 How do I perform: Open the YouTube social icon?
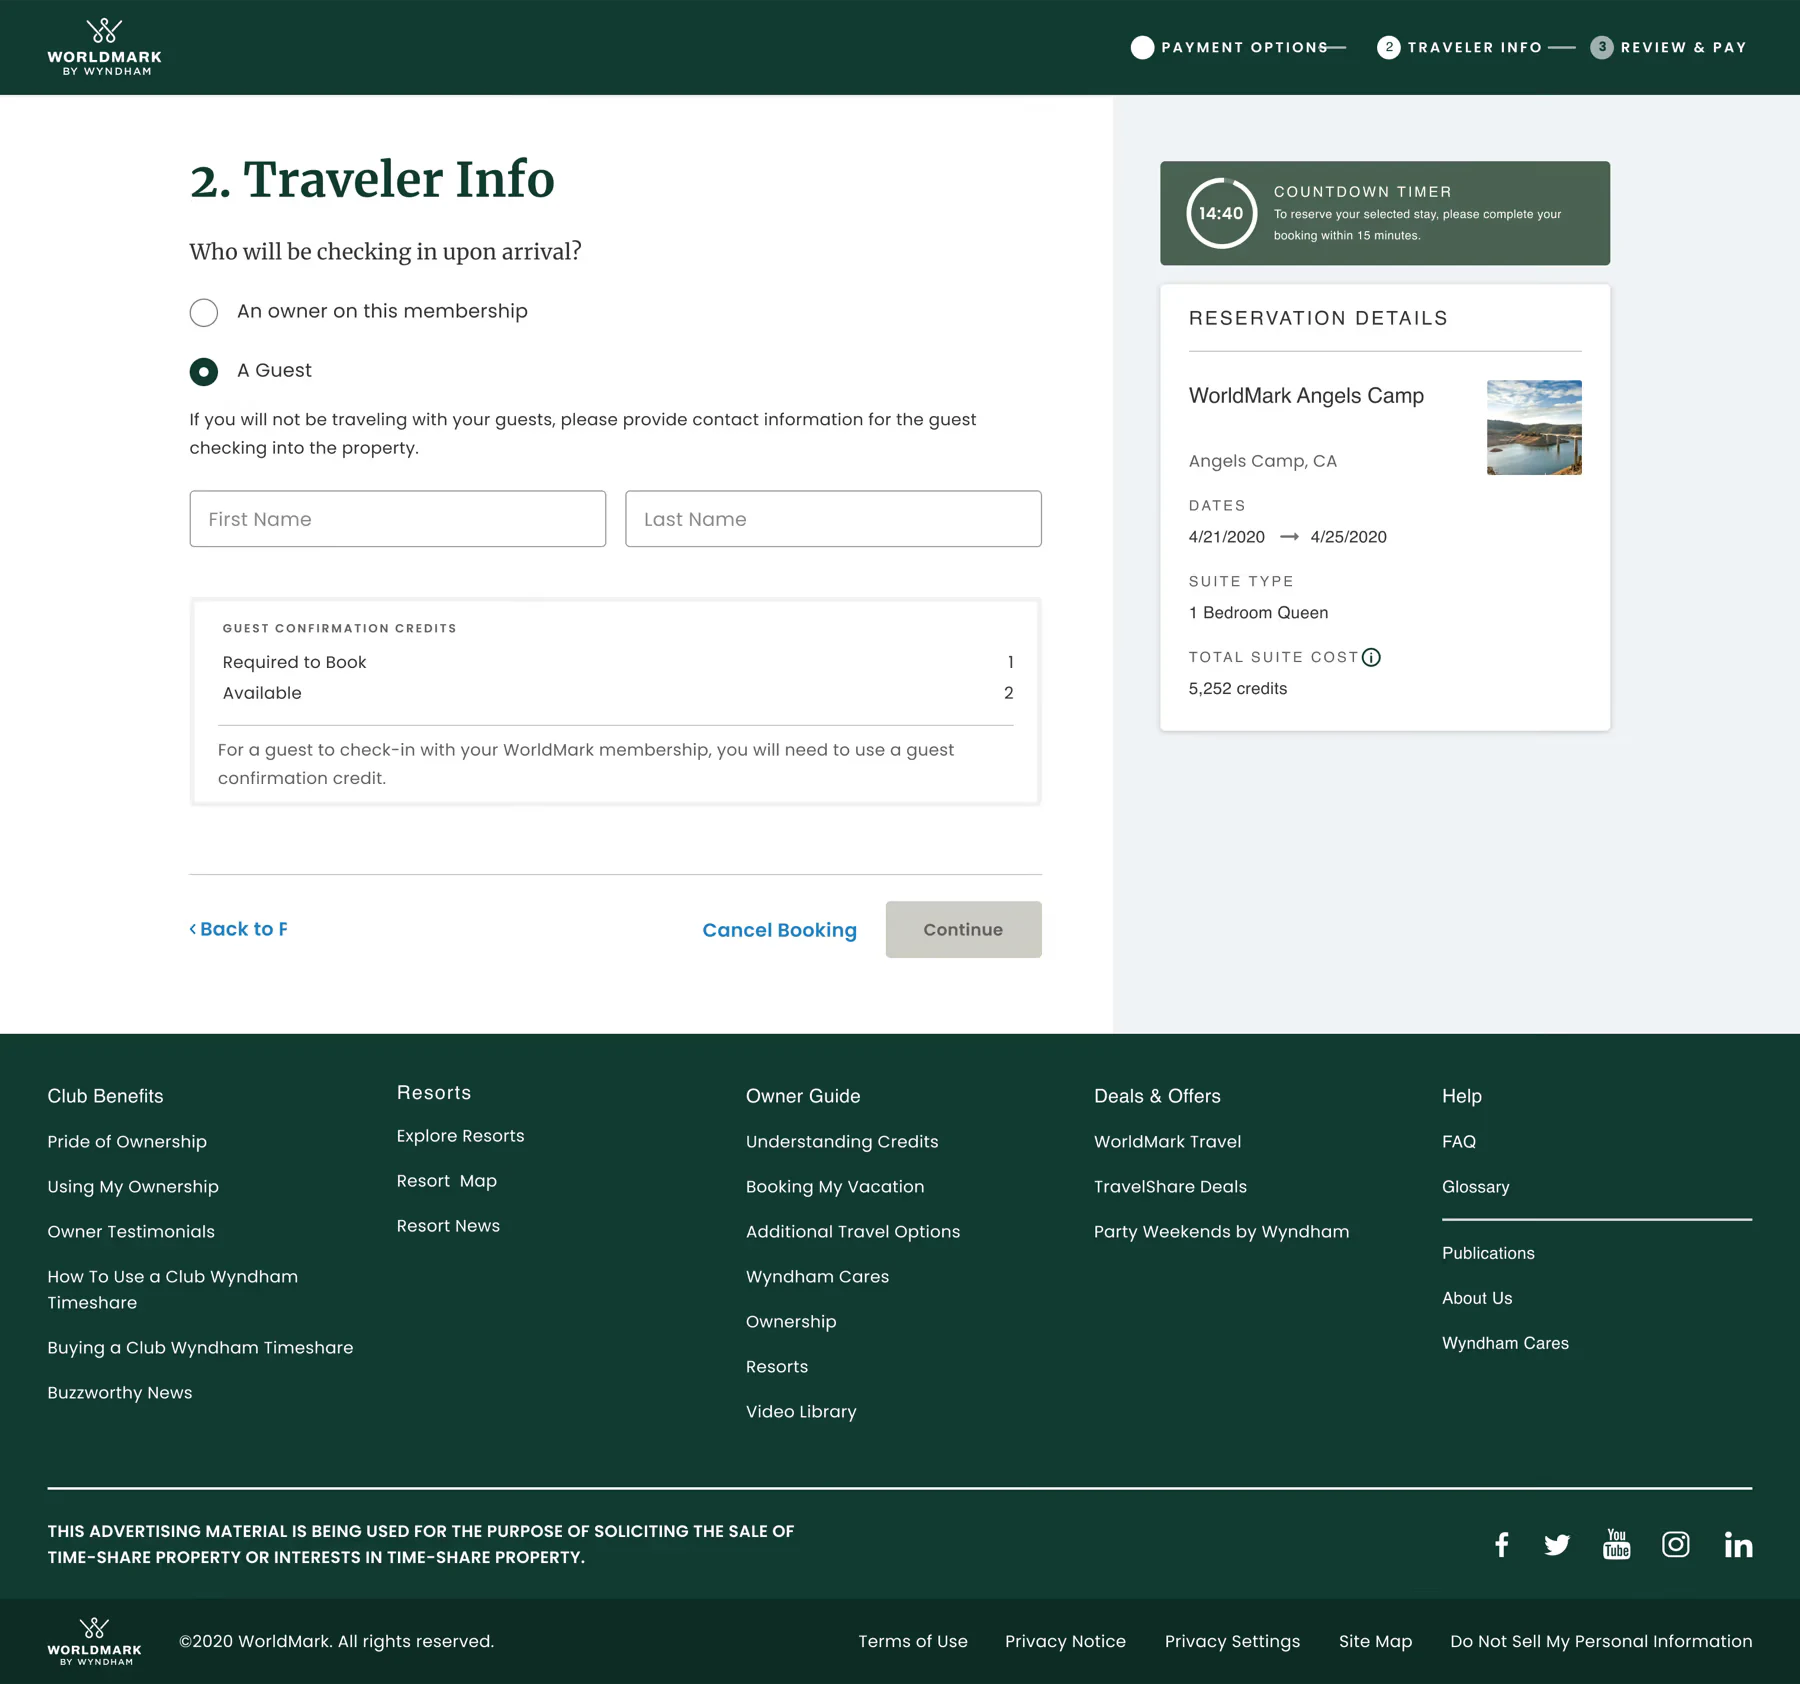click(1617, 1544)
